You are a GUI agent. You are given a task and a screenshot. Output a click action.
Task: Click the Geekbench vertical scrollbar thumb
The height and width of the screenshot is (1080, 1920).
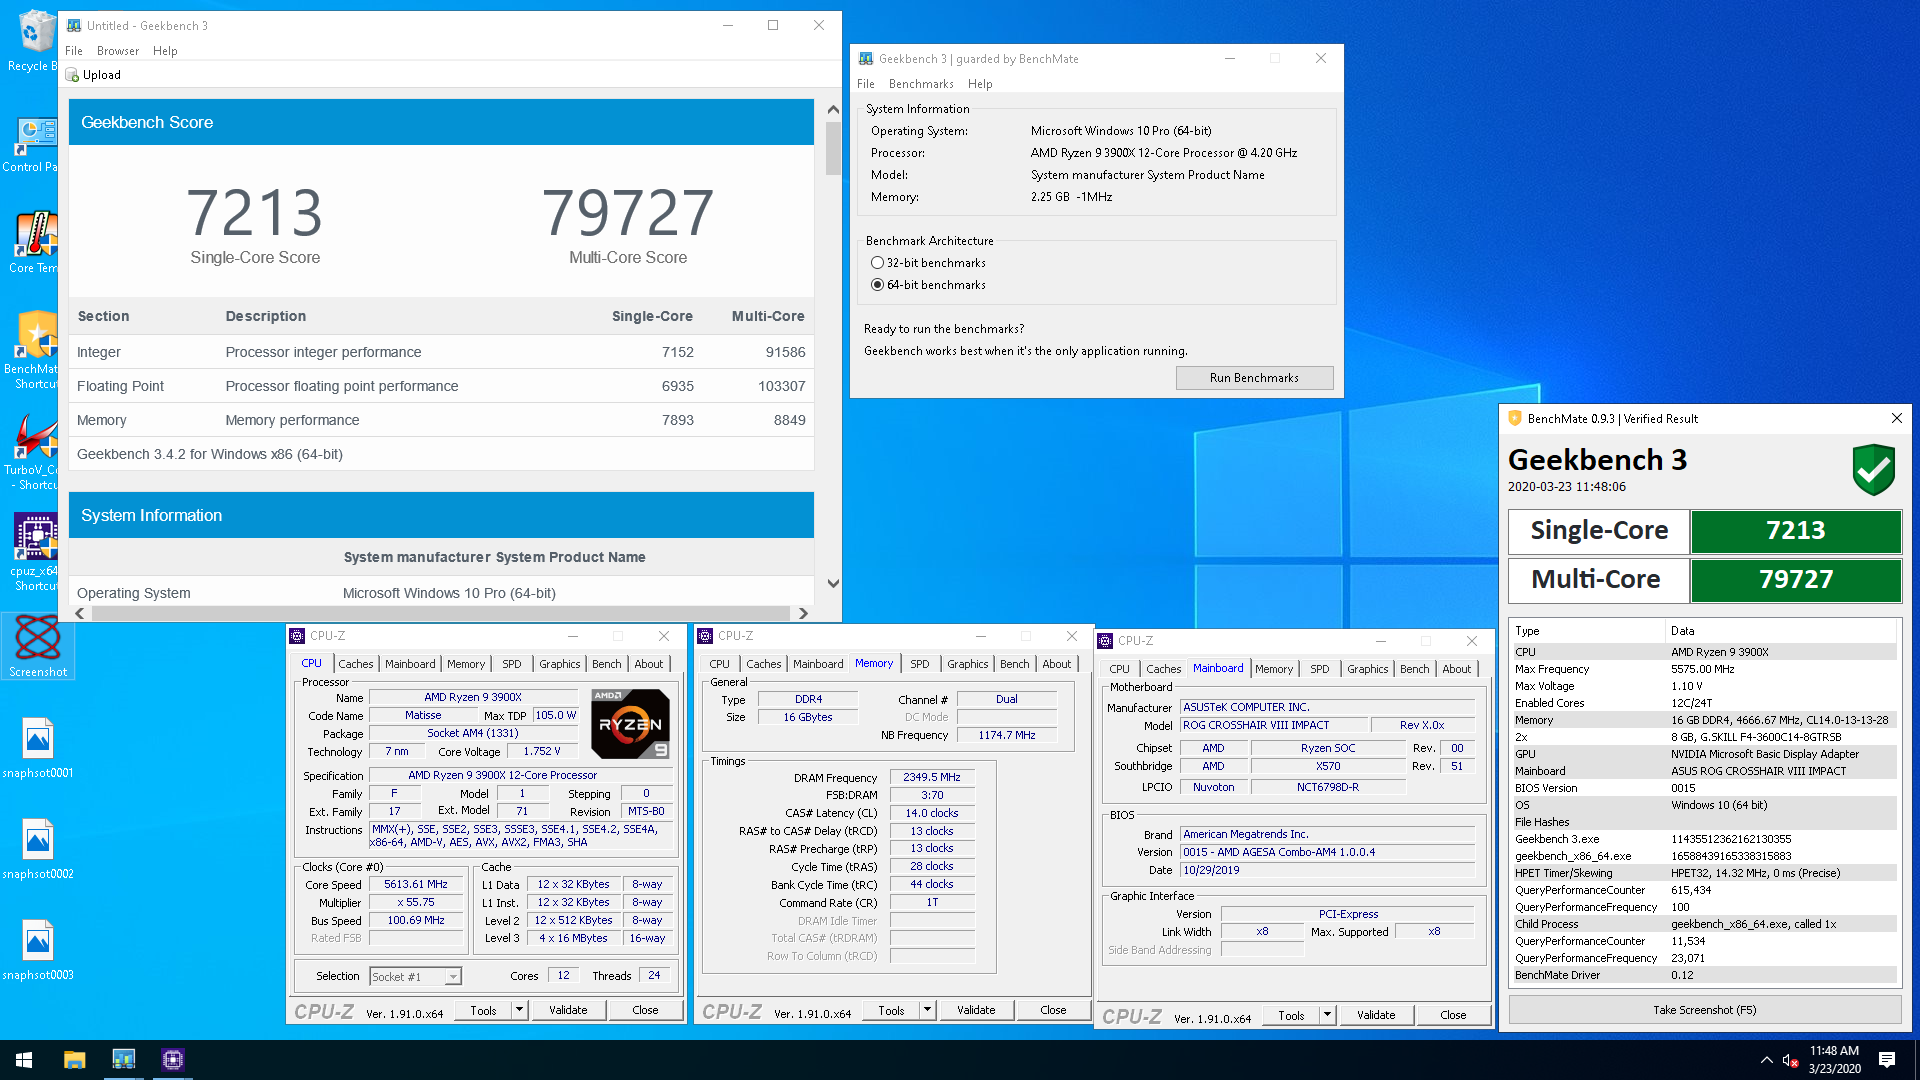[833, 149]
